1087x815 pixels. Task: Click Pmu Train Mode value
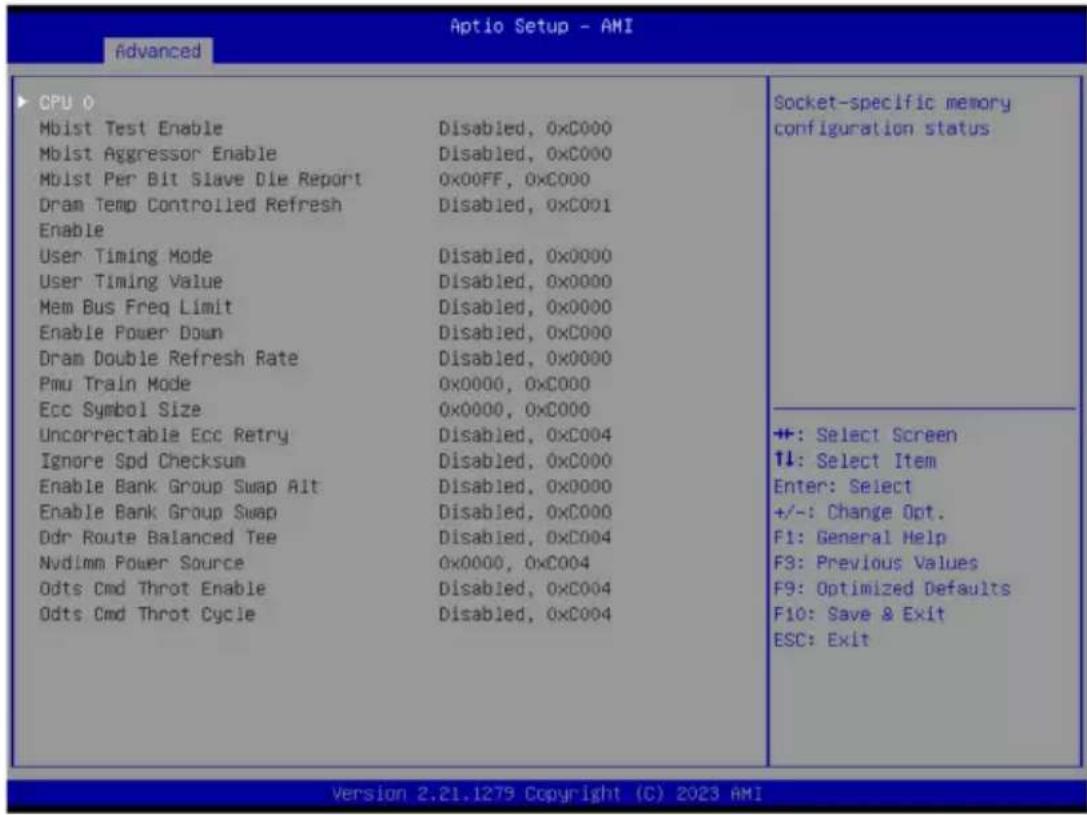click(x=514, y=384)
